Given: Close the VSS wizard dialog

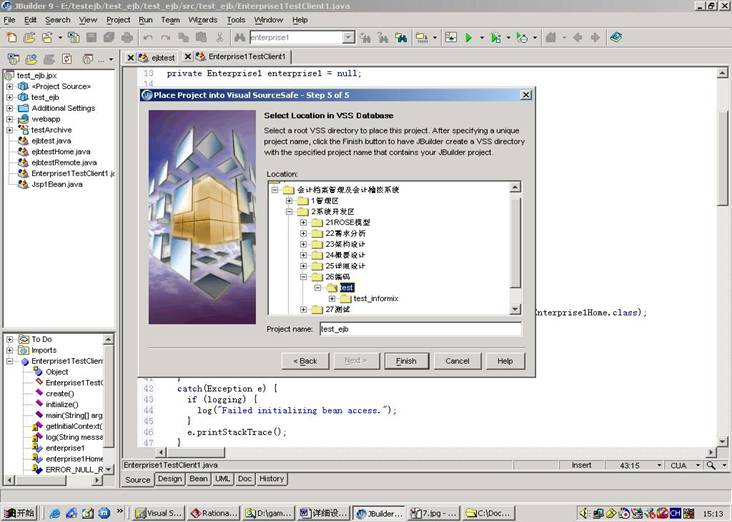Looking at the screenshot, I should (x=526, y=95).
